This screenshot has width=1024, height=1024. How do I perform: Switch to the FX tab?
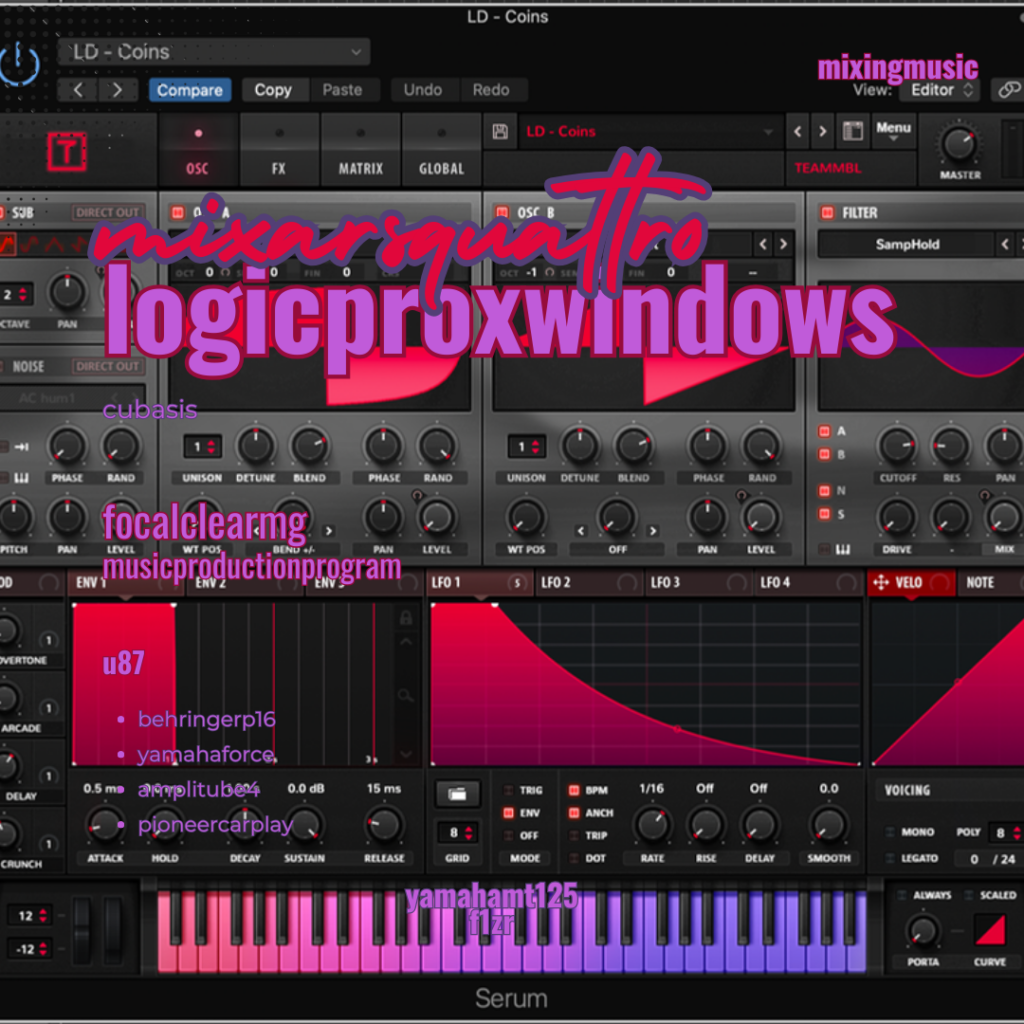pyautogui.click(x=279, y=152)
